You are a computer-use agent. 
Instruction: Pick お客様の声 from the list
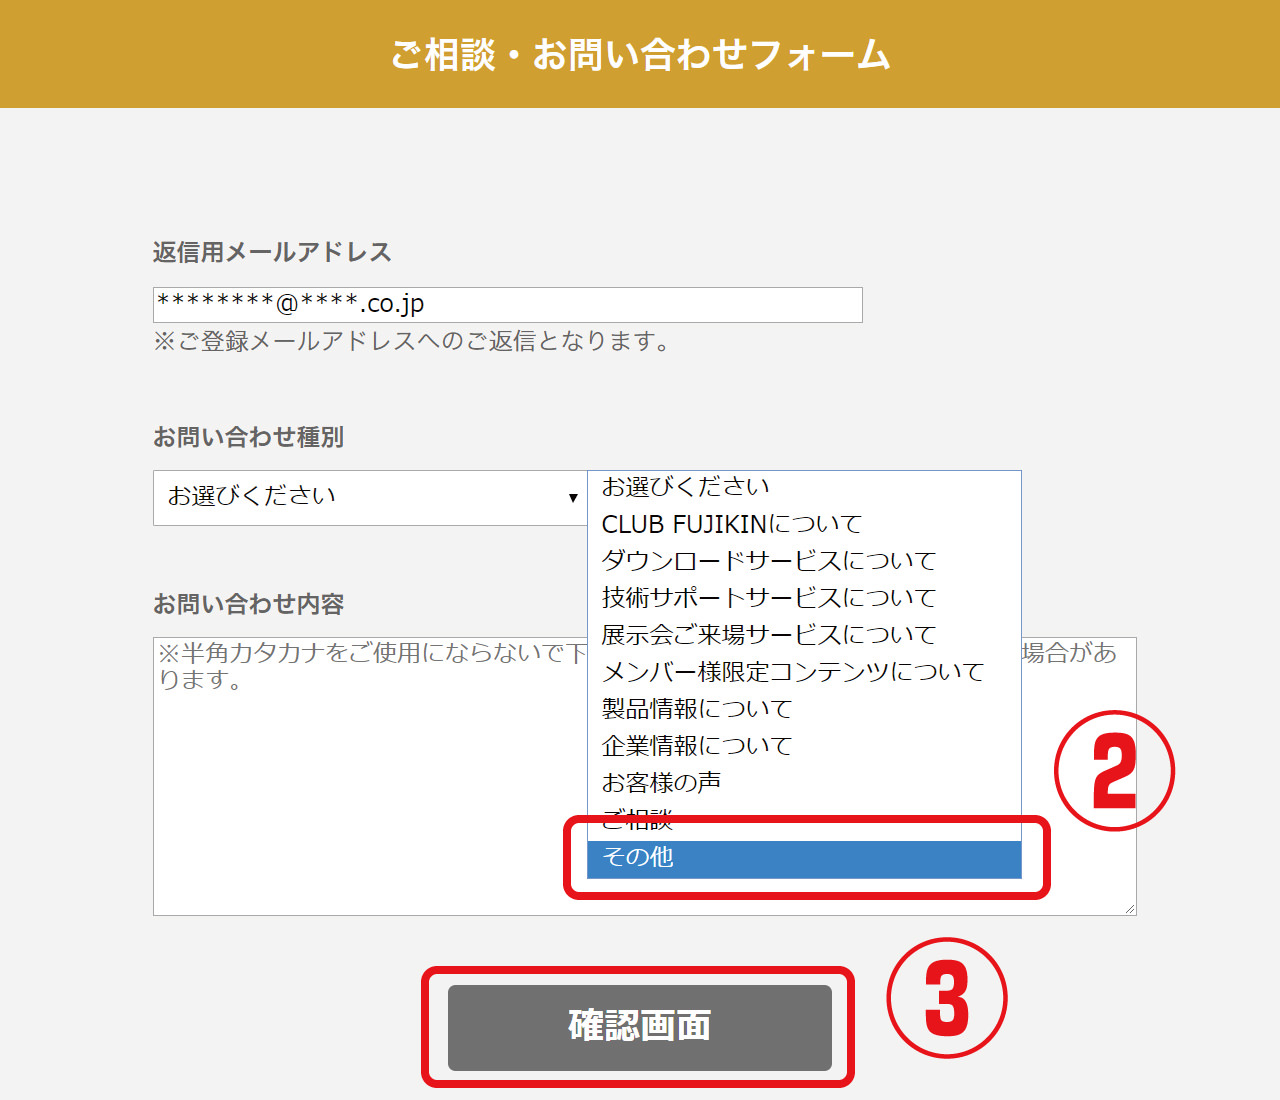tap(661, 783)
